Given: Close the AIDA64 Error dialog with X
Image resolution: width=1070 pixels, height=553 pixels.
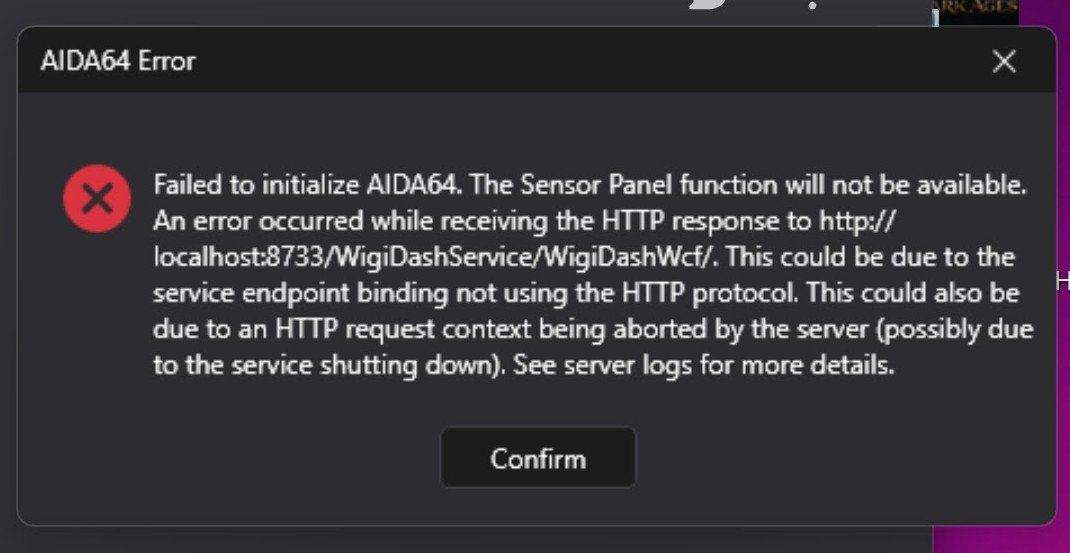Looking at the screenshot, I should 1004,62.
